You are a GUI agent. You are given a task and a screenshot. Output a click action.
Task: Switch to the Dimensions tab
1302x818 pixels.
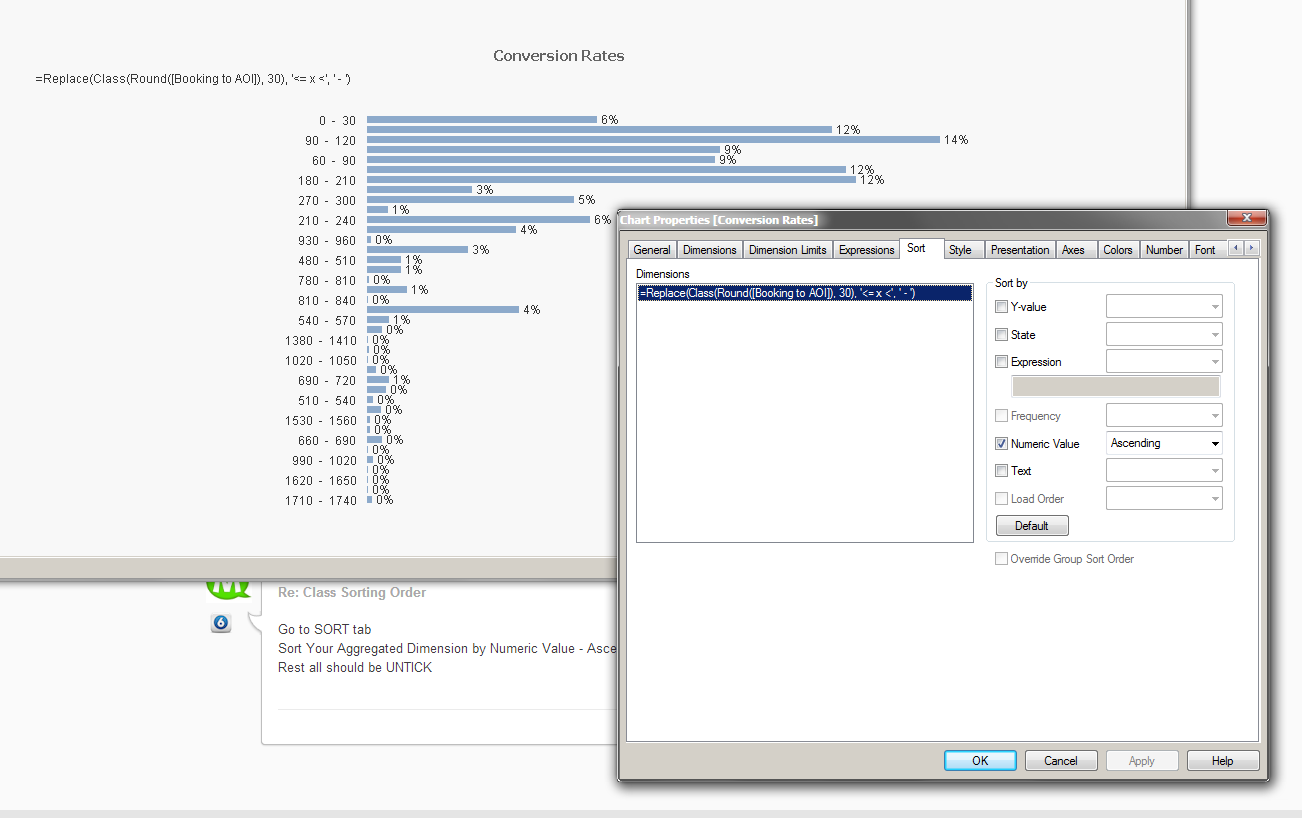point(710,250)
